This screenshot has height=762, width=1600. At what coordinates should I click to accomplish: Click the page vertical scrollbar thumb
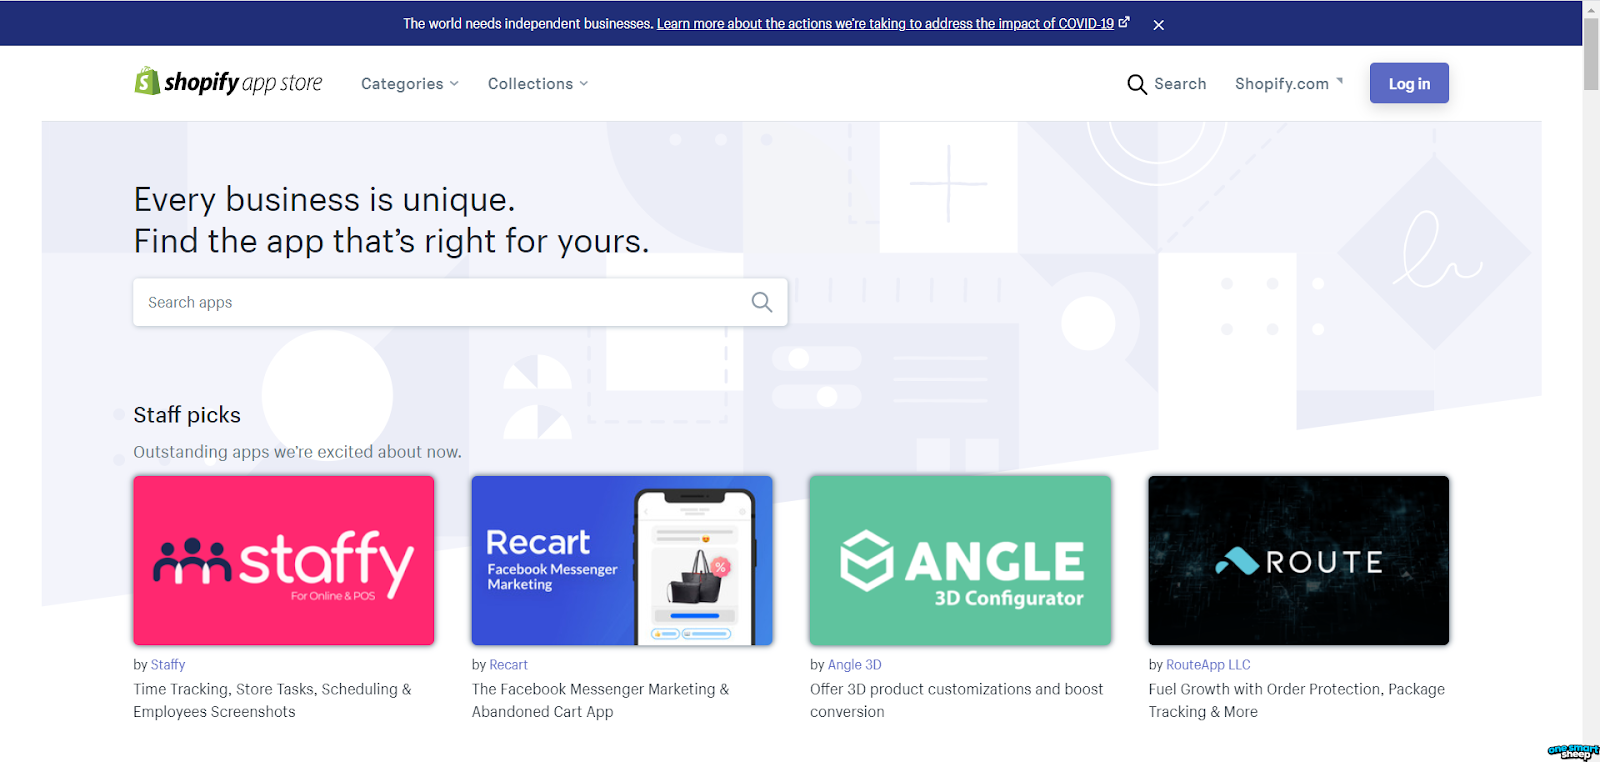(x=1591, y=54)
